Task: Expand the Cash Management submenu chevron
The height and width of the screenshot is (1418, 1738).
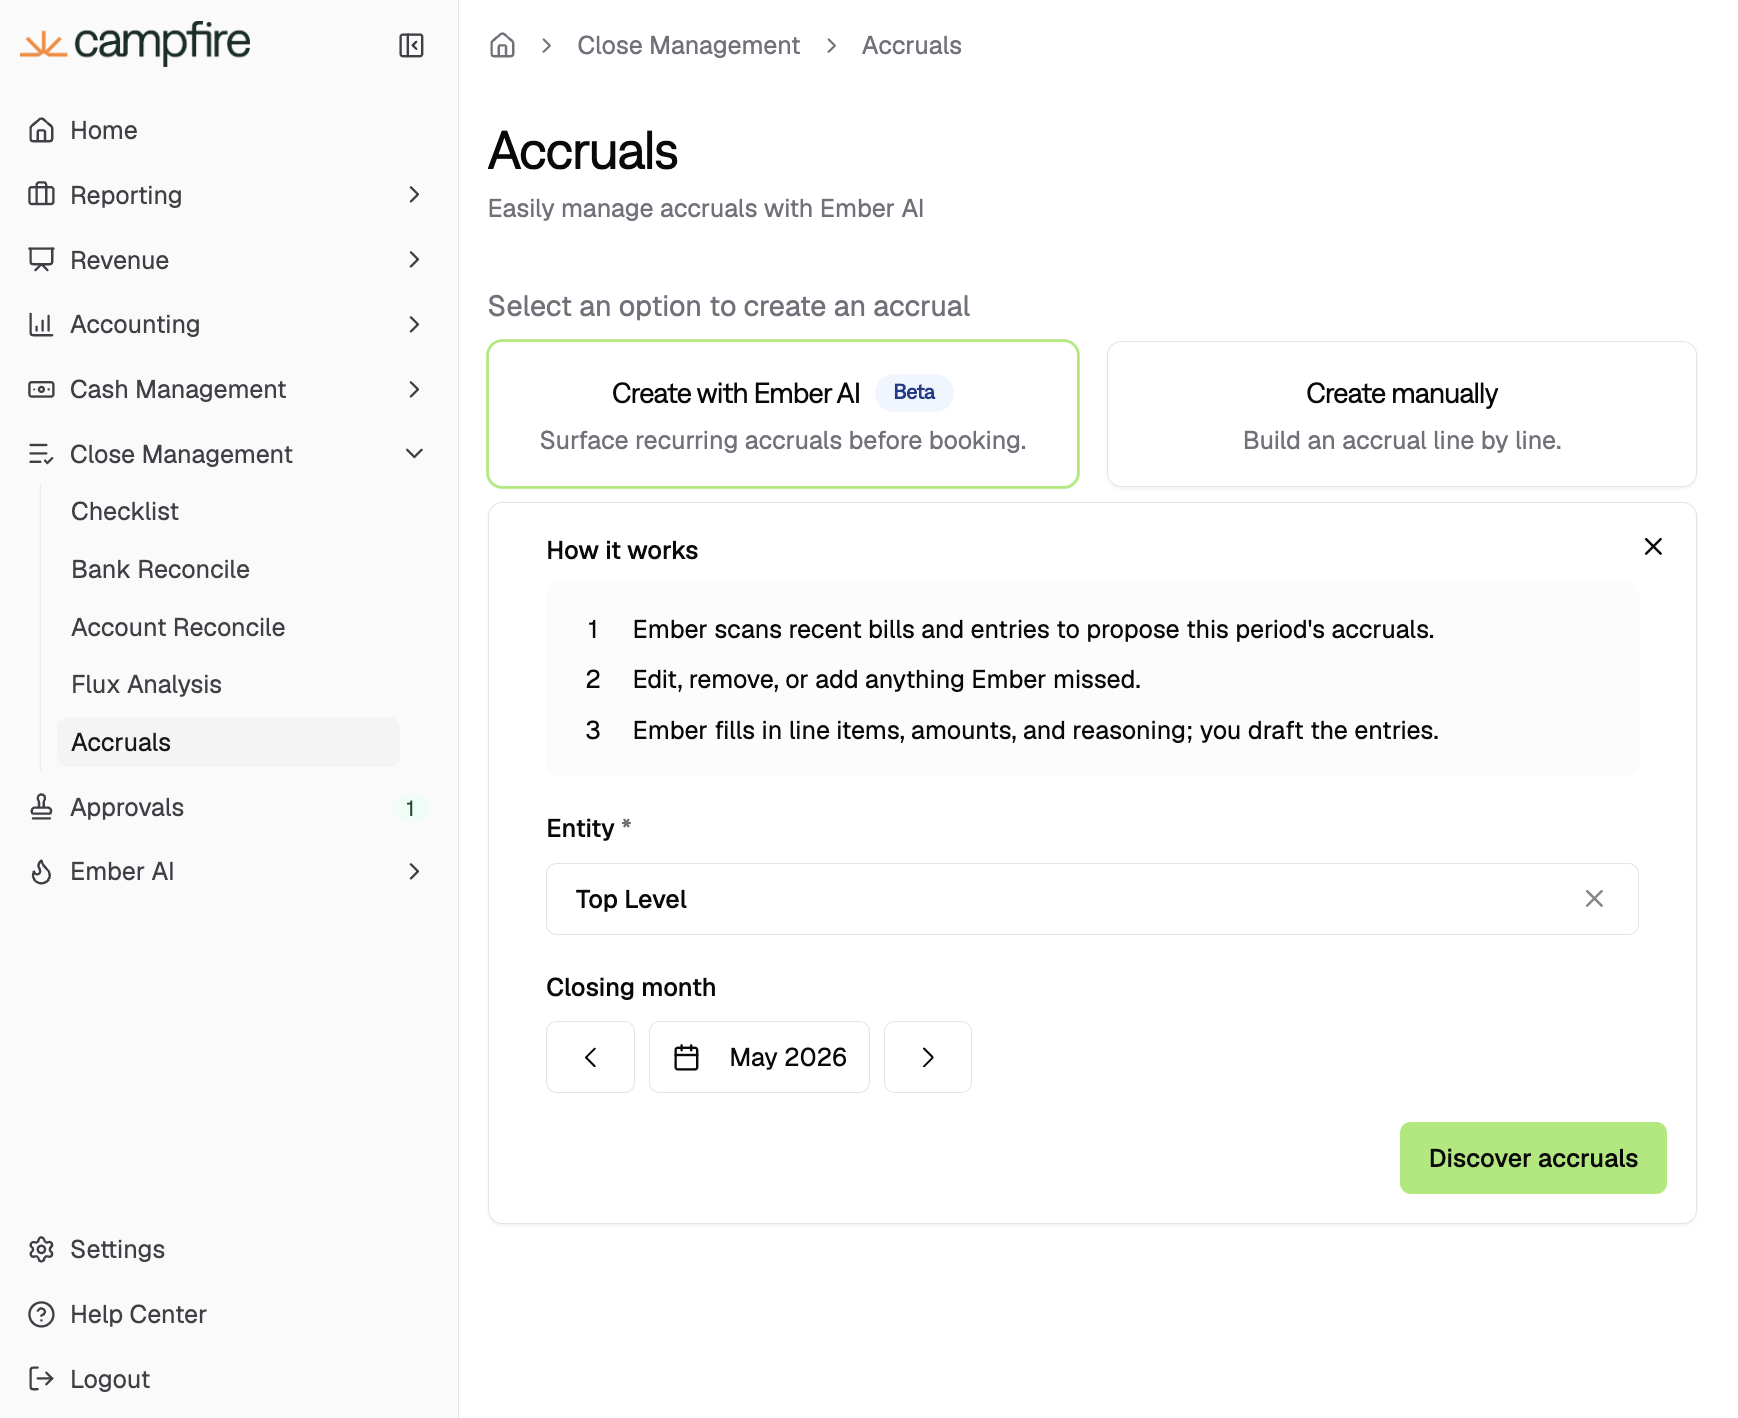Action: click(x=414, y=389)
